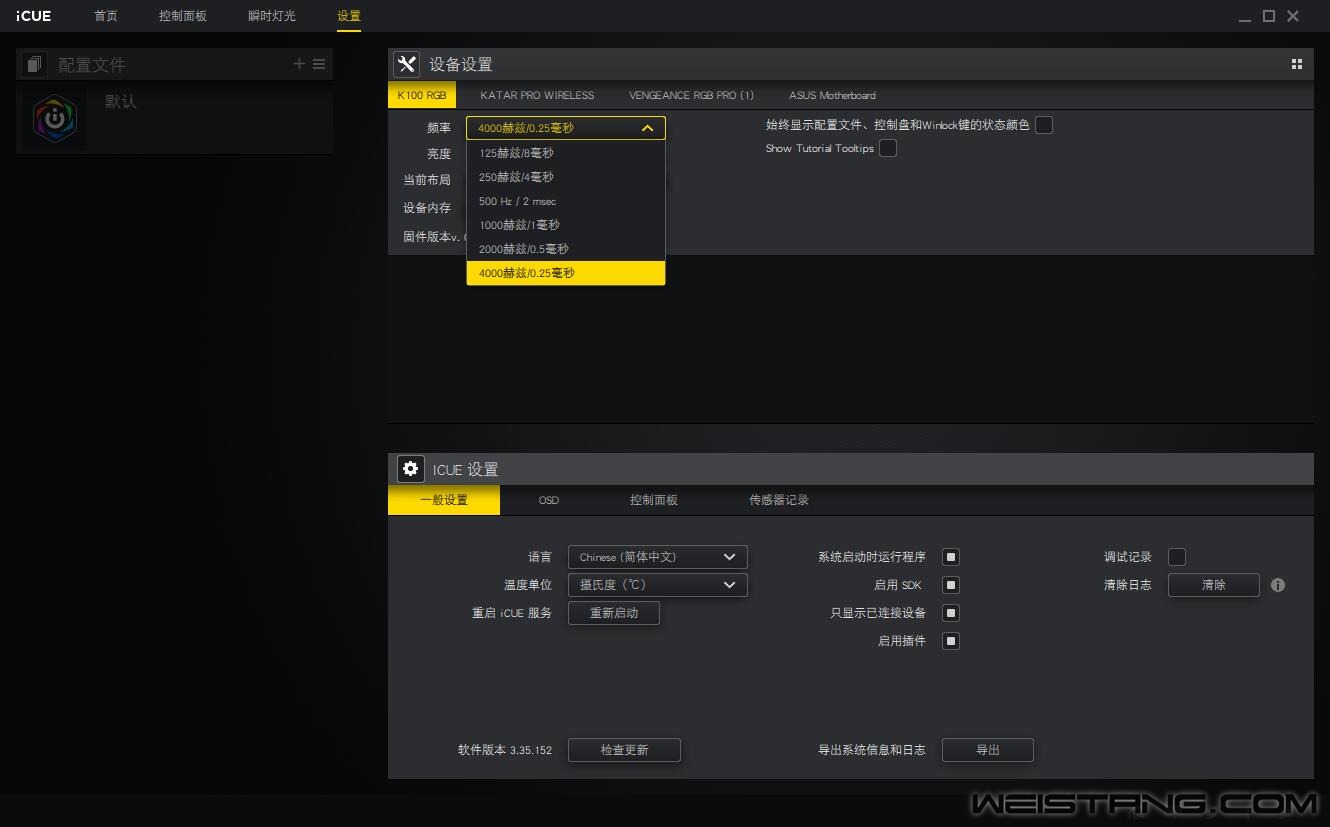
Task: Click the gear icon of iCUE 设置
Action: click(x=410, y=469)
